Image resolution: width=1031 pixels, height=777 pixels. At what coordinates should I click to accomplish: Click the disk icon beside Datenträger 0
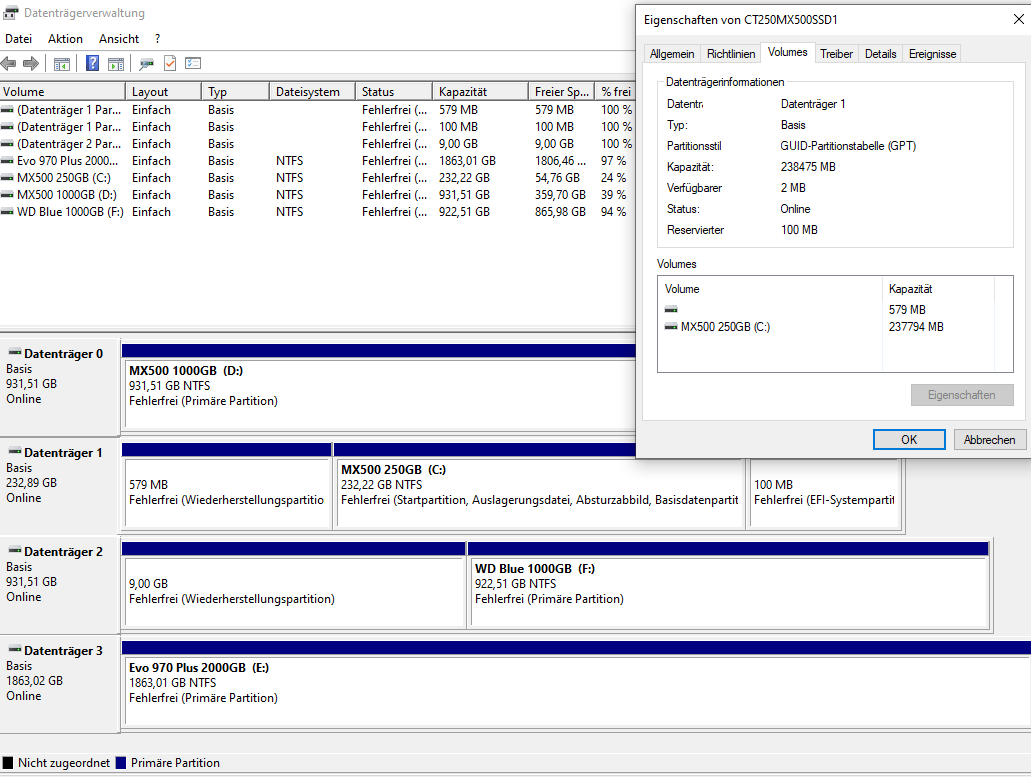(x=14, y=353)
